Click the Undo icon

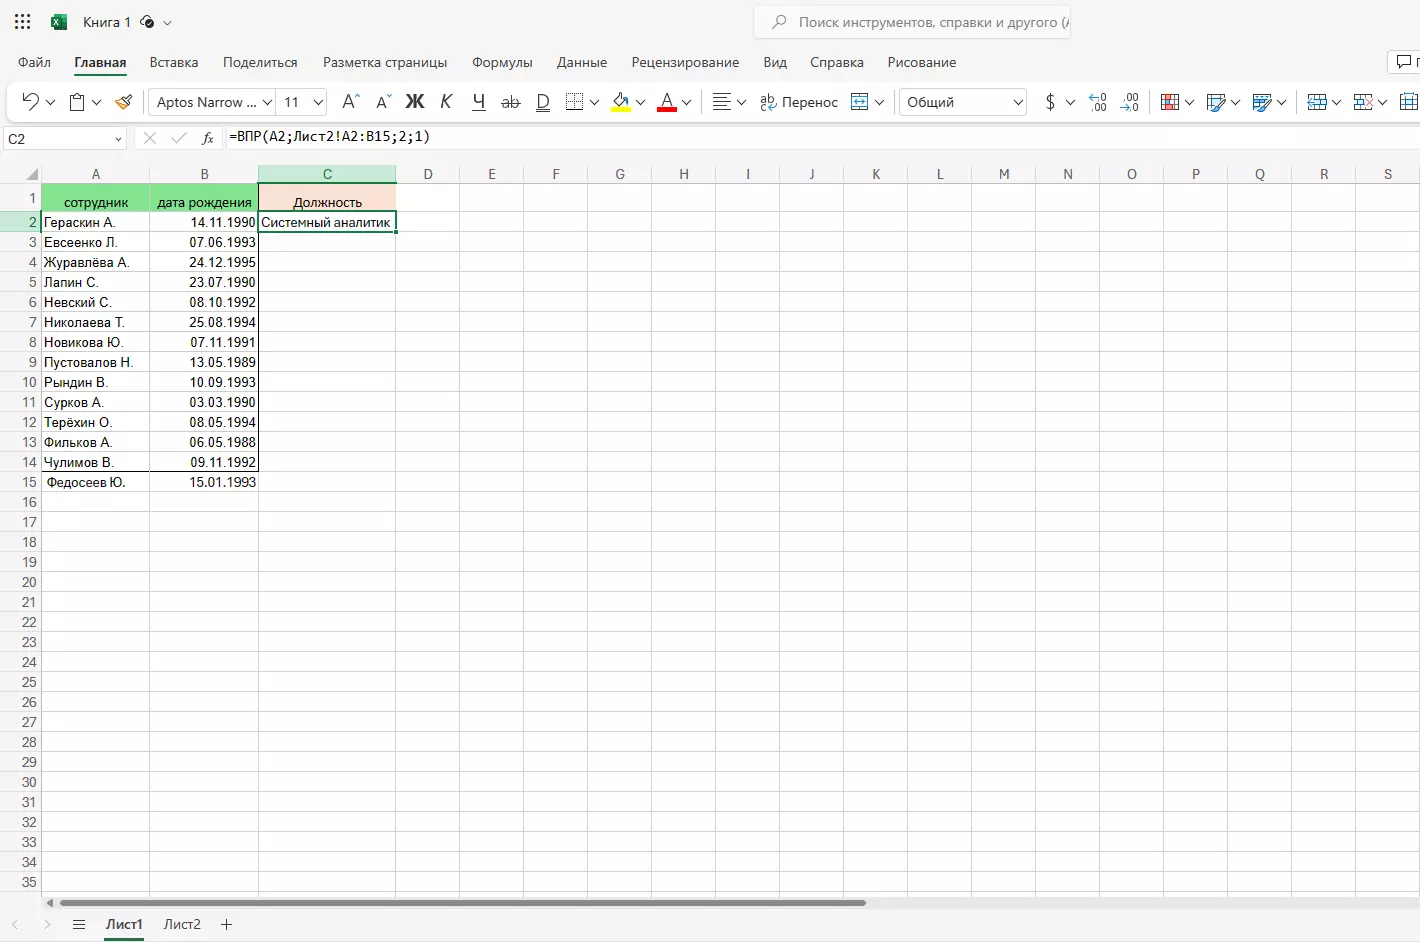click(30, 102)
